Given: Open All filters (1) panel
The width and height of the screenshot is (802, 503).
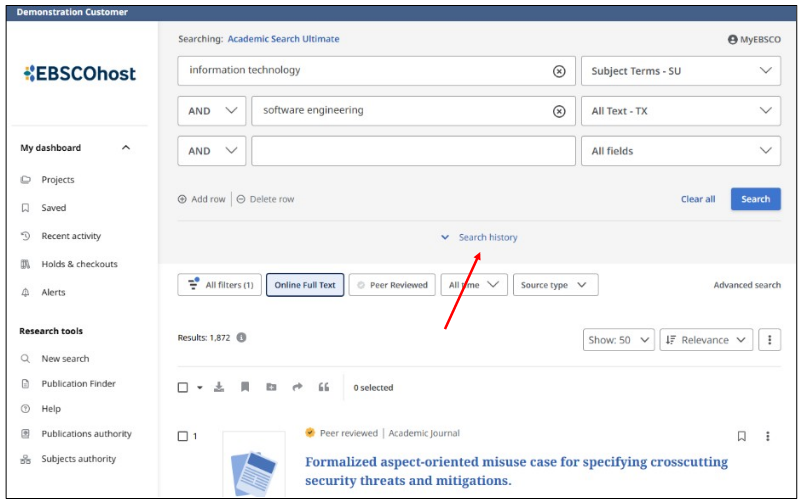Looking at the screenshot, I should pyautogui.click(x=219, y=285).
